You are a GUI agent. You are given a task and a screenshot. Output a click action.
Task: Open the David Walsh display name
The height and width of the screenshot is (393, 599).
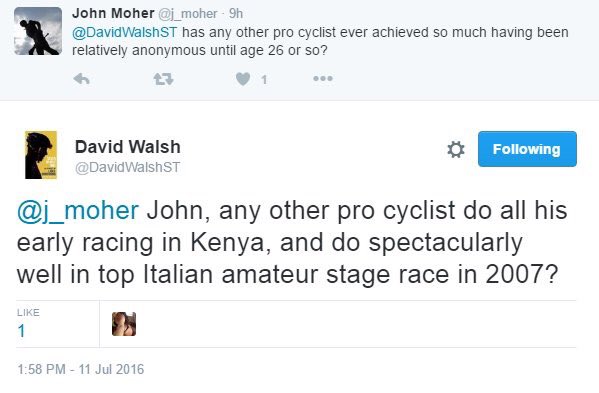[x=128, y=147]
